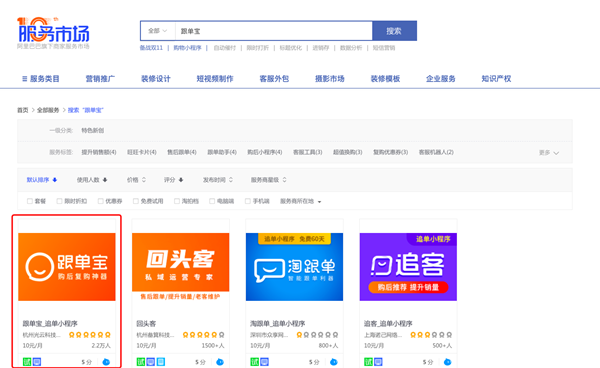This screenshot has width=600, height=368.
Task: Tick the 淘拍档 checkbox
Action: click(x=176, y=201)
